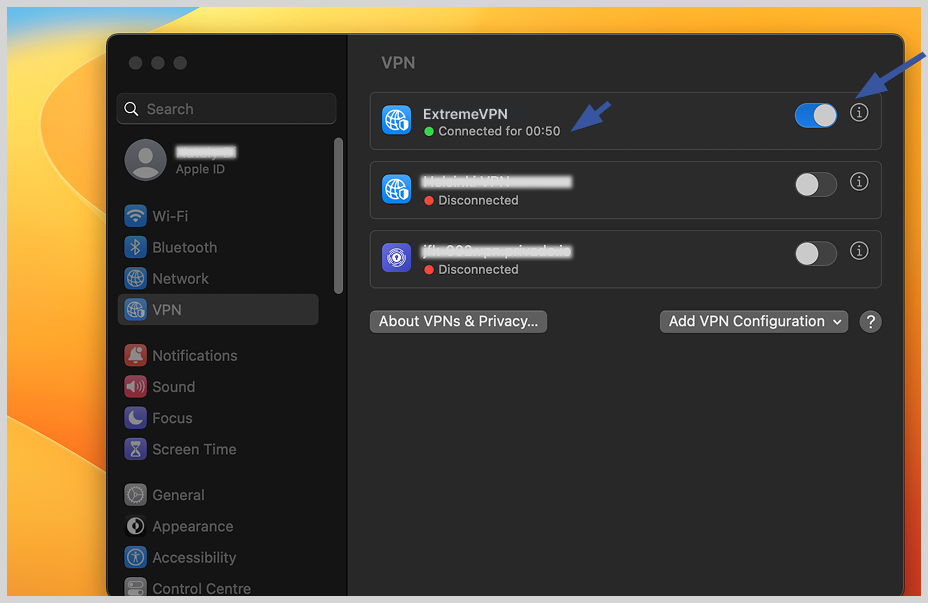Screen dimensions: 928x603
Task: Open Wi-Fi settings
Action: click(x=218, y=216)
